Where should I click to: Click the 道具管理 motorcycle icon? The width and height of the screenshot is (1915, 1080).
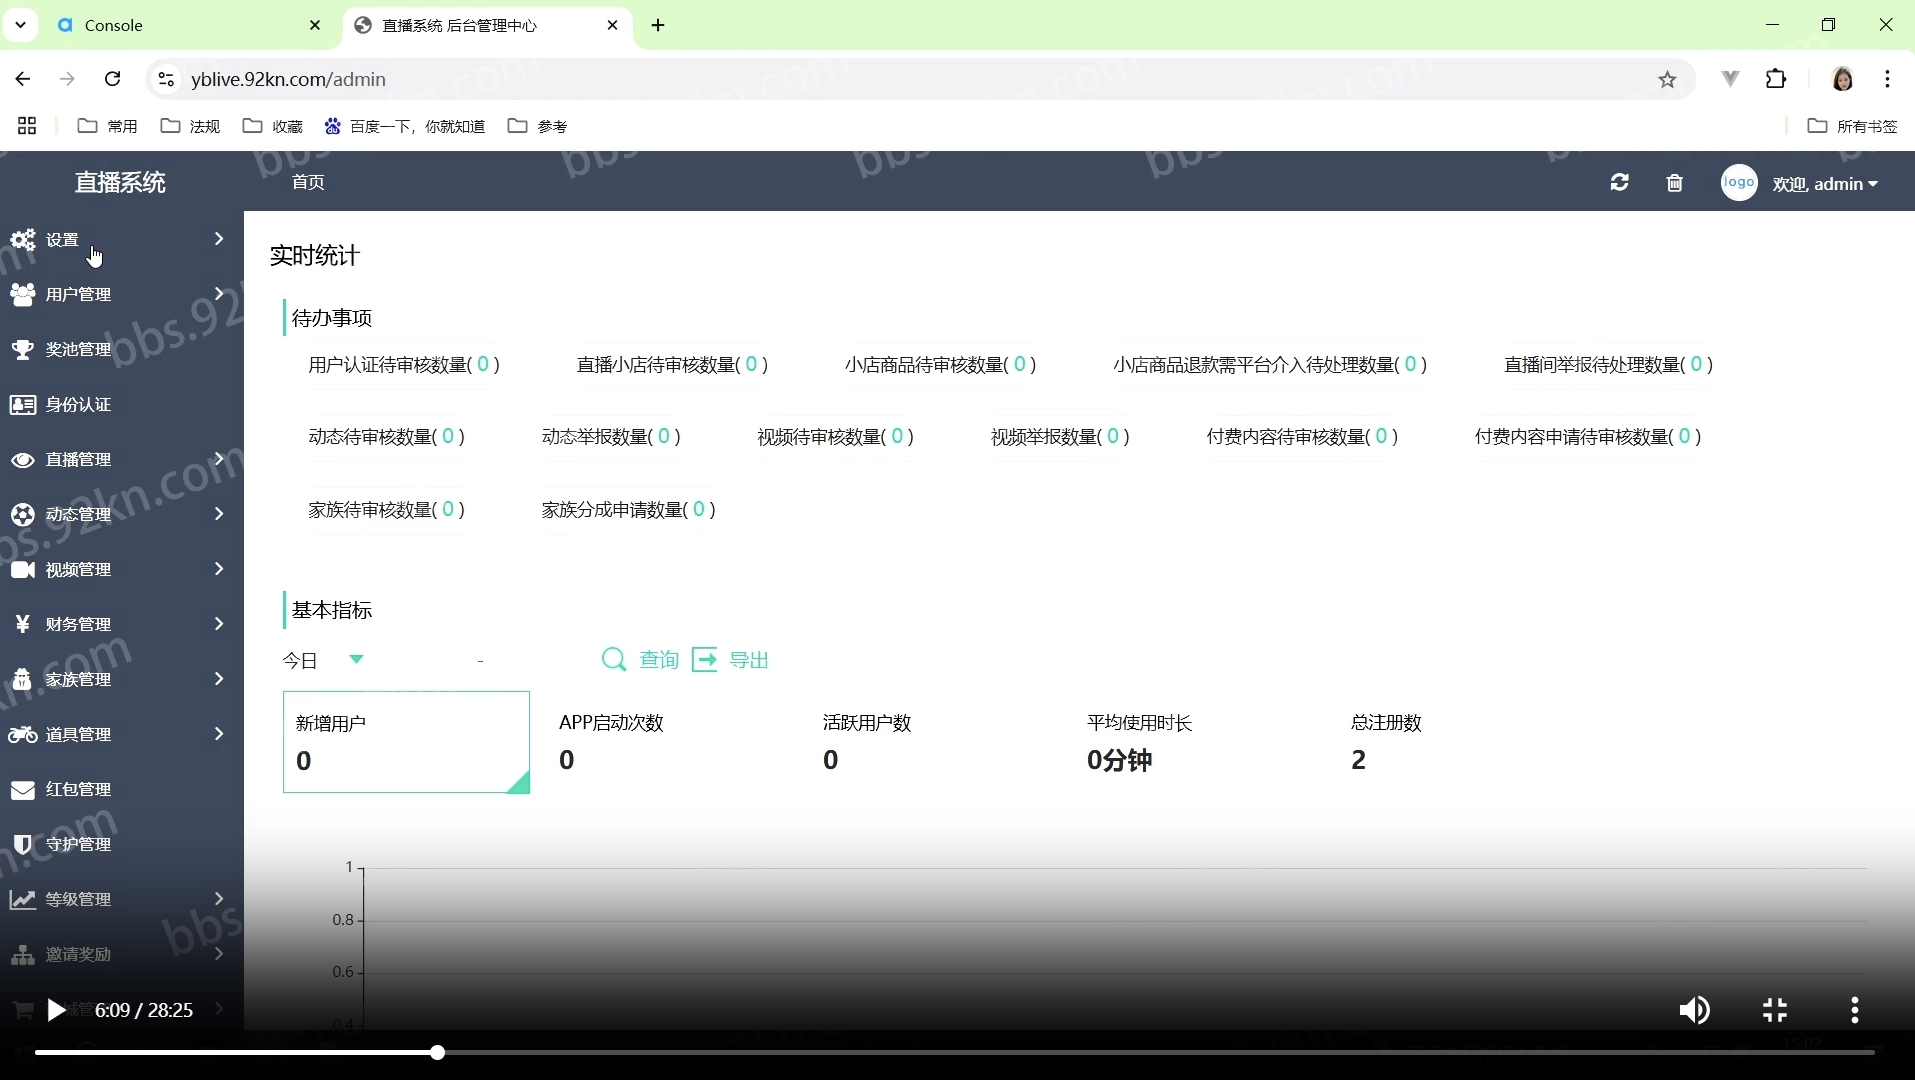tap(23, 734)
